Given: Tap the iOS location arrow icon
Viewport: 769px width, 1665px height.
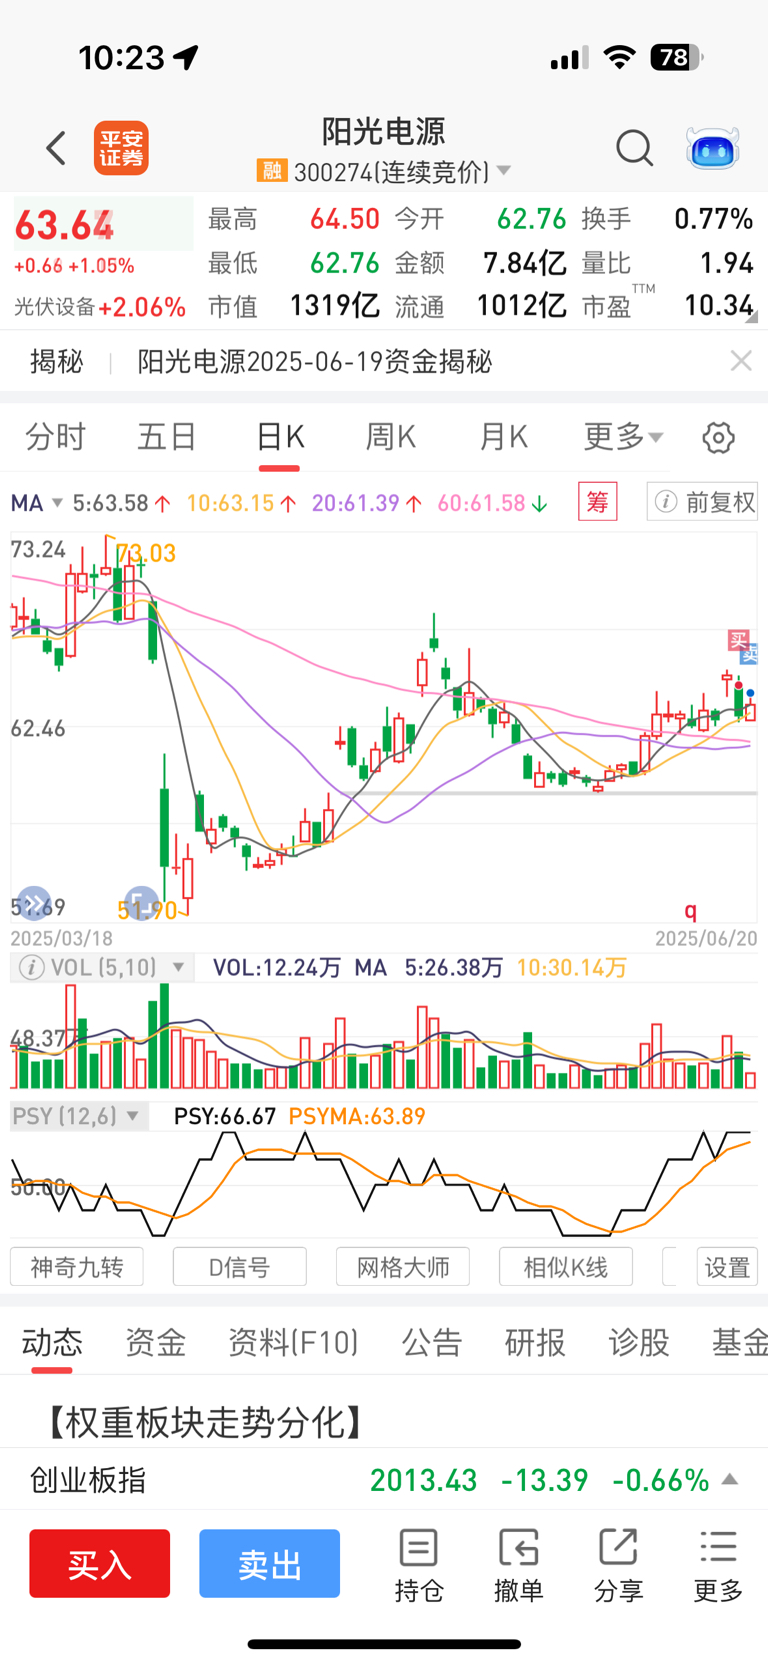Looking at the screenshot, I should 186,58.
